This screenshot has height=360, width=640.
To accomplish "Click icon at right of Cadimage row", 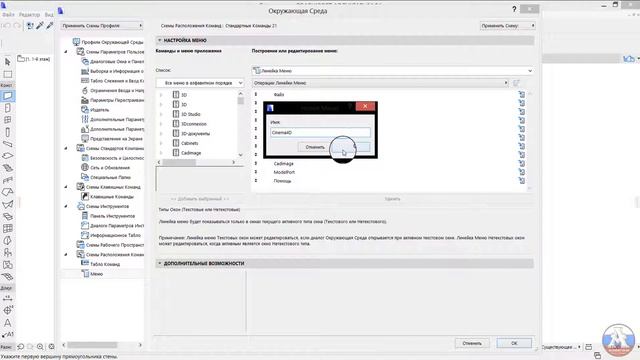I will (522, 163).
